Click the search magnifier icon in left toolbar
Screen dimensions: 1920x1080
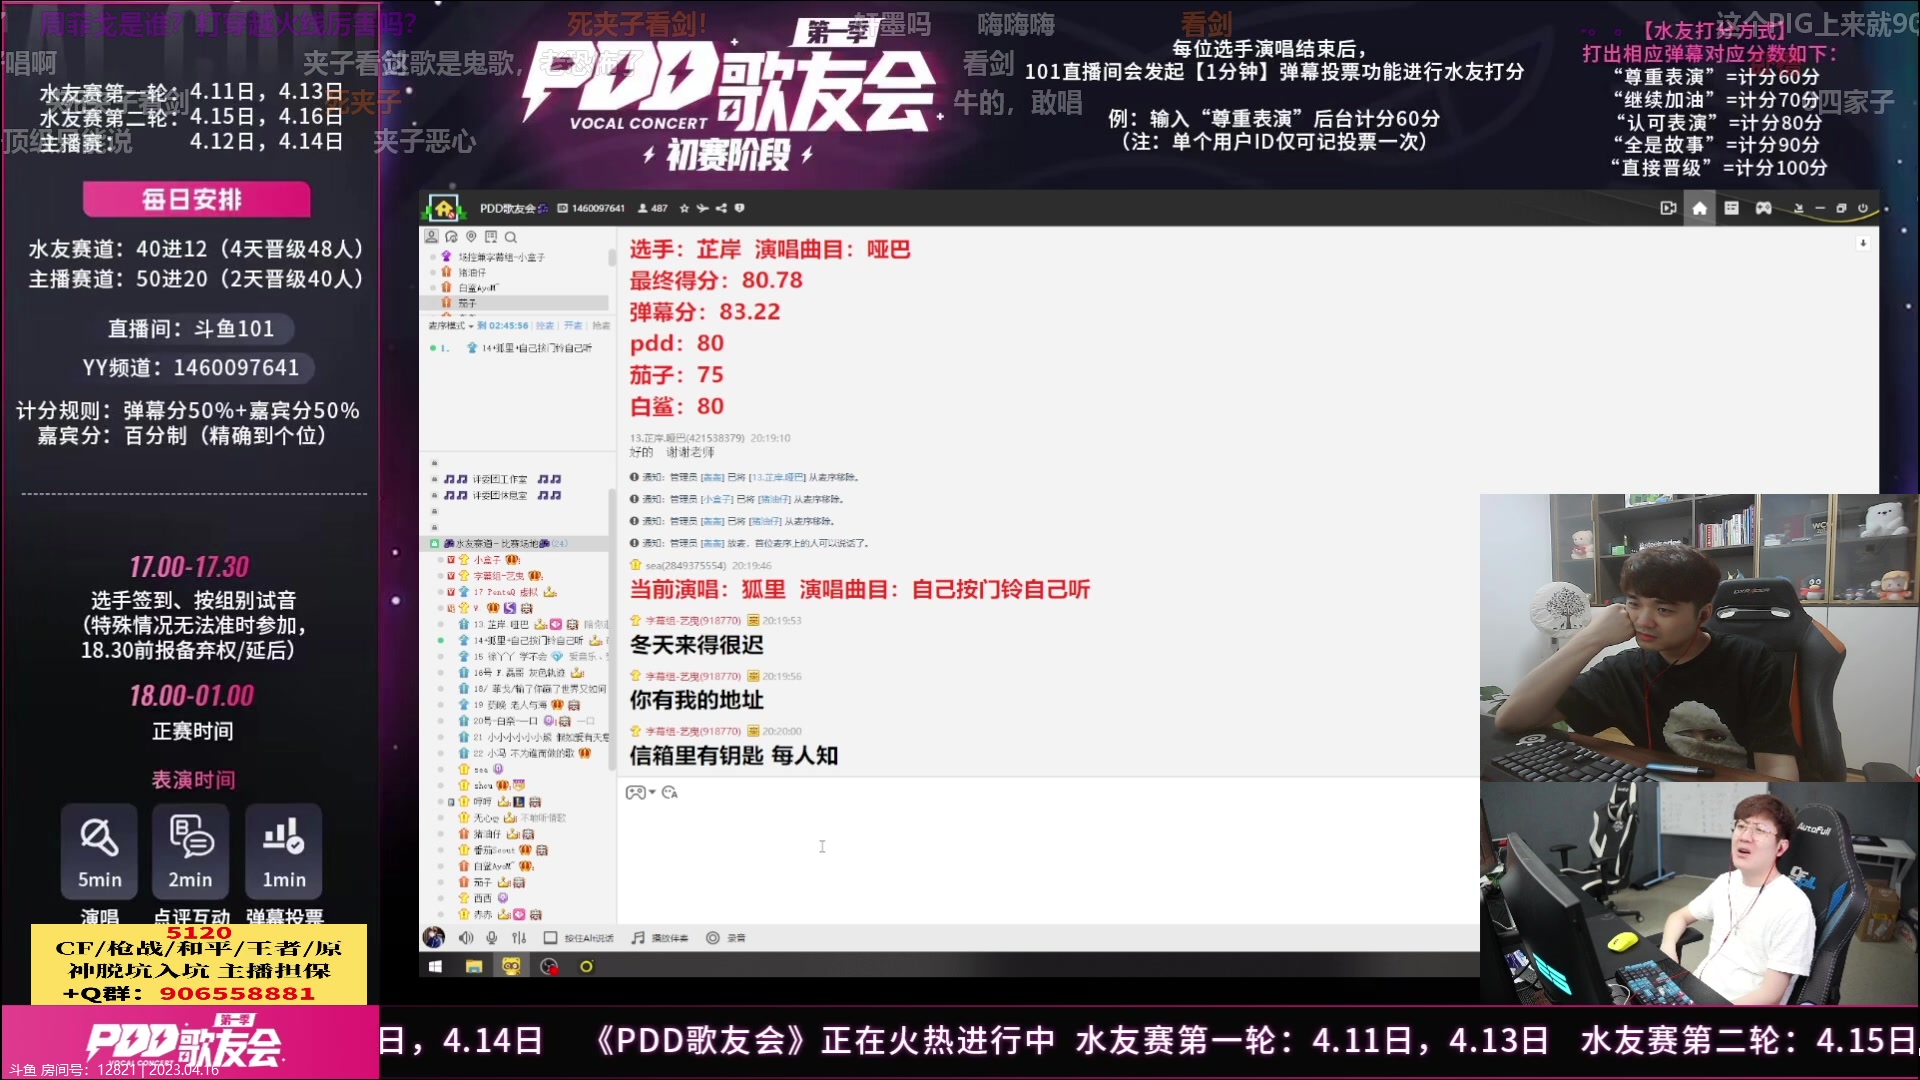click(x=511, y=237)
